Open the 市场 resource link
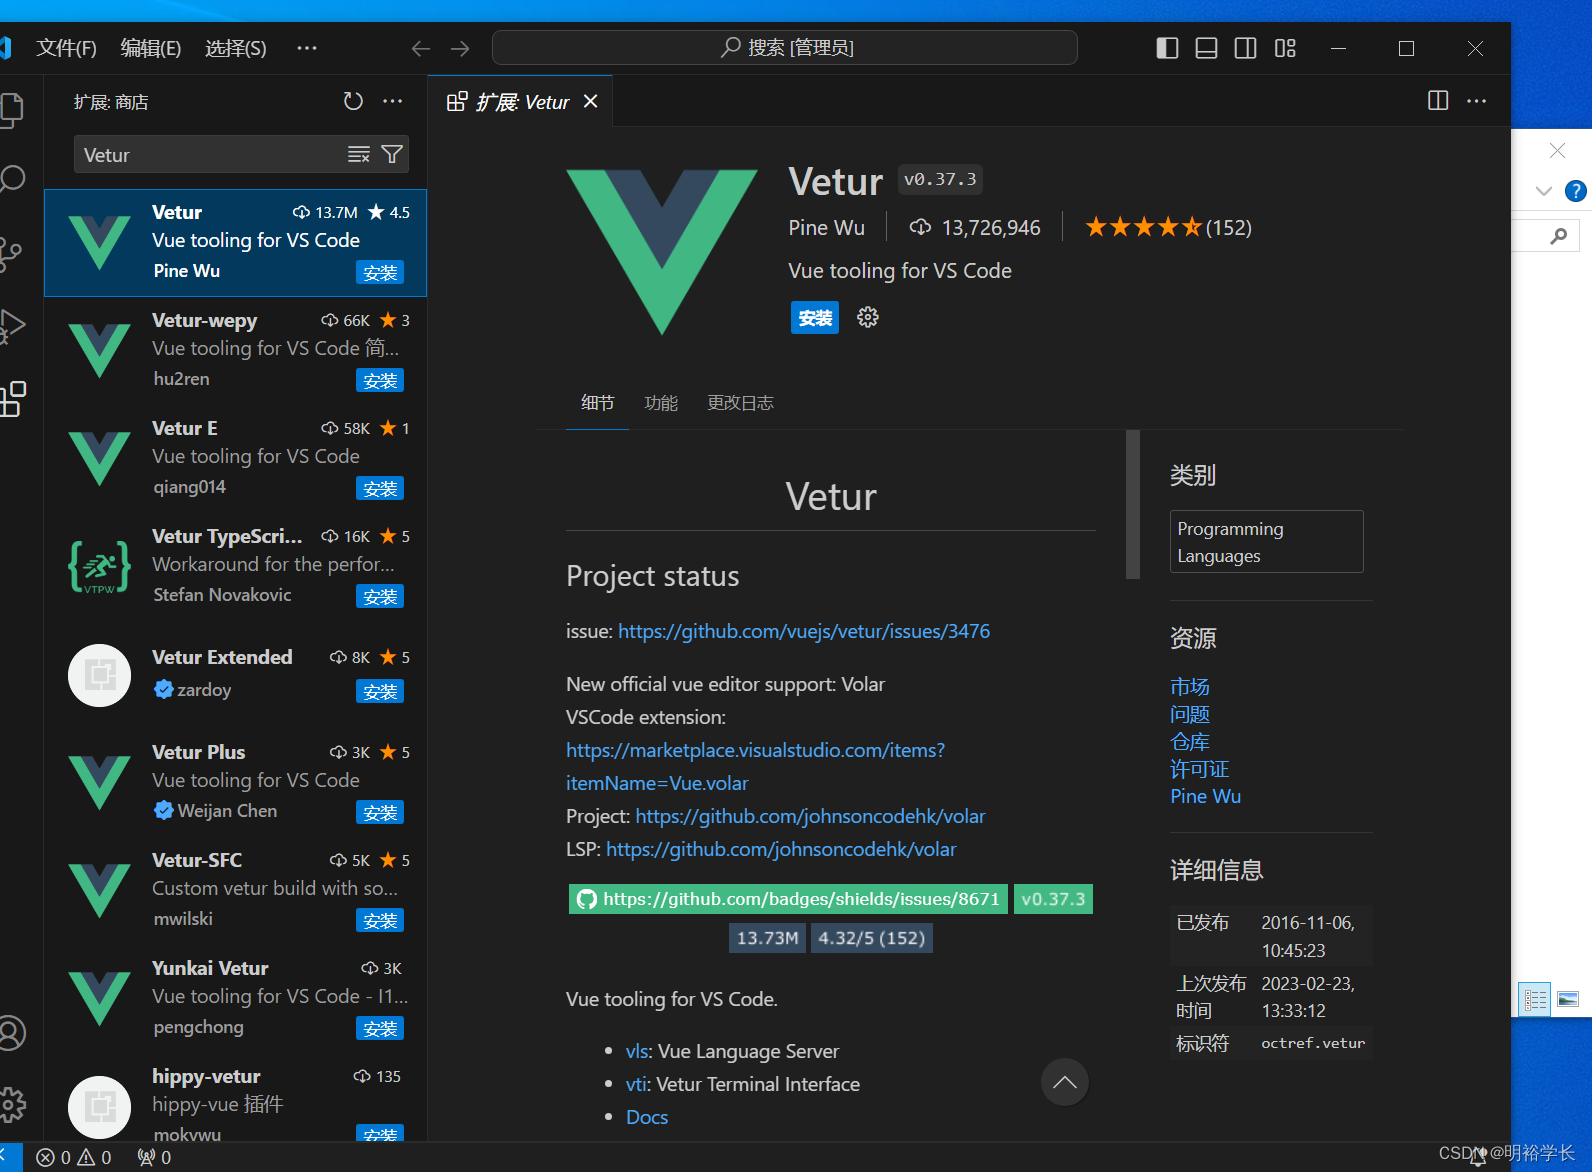The height and width of the screenshot is (1172, 1592). 1190,687
